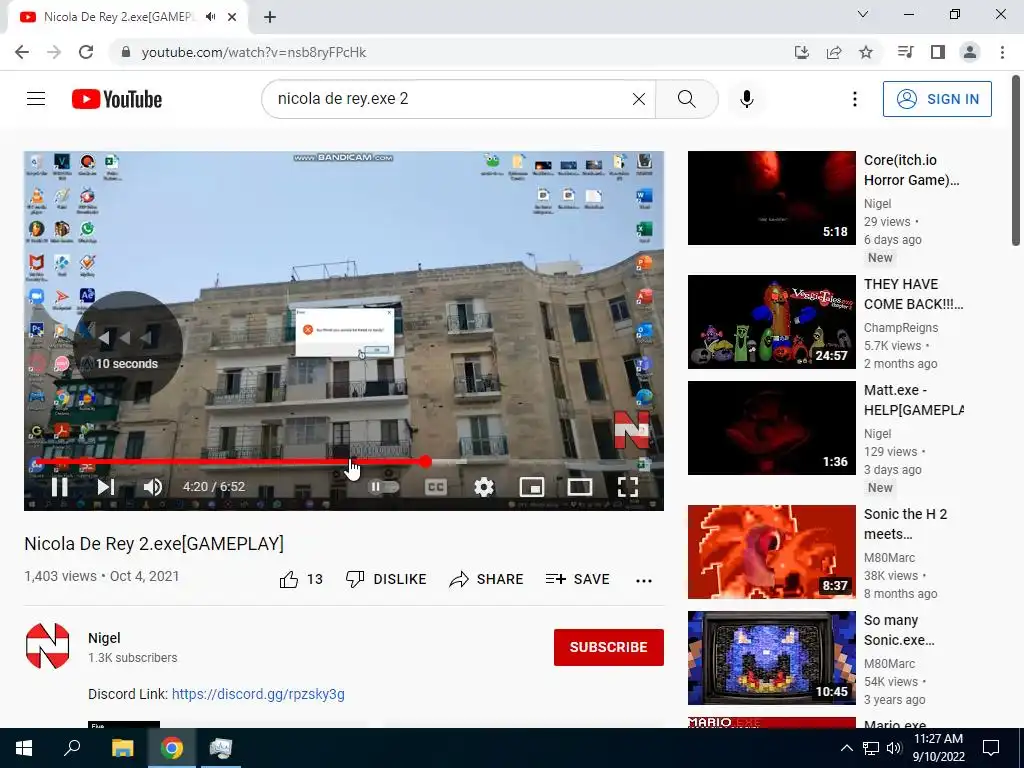The image size is (1024, 768).
Task: Open Windows taskbar search
Action: click(72, 748)
